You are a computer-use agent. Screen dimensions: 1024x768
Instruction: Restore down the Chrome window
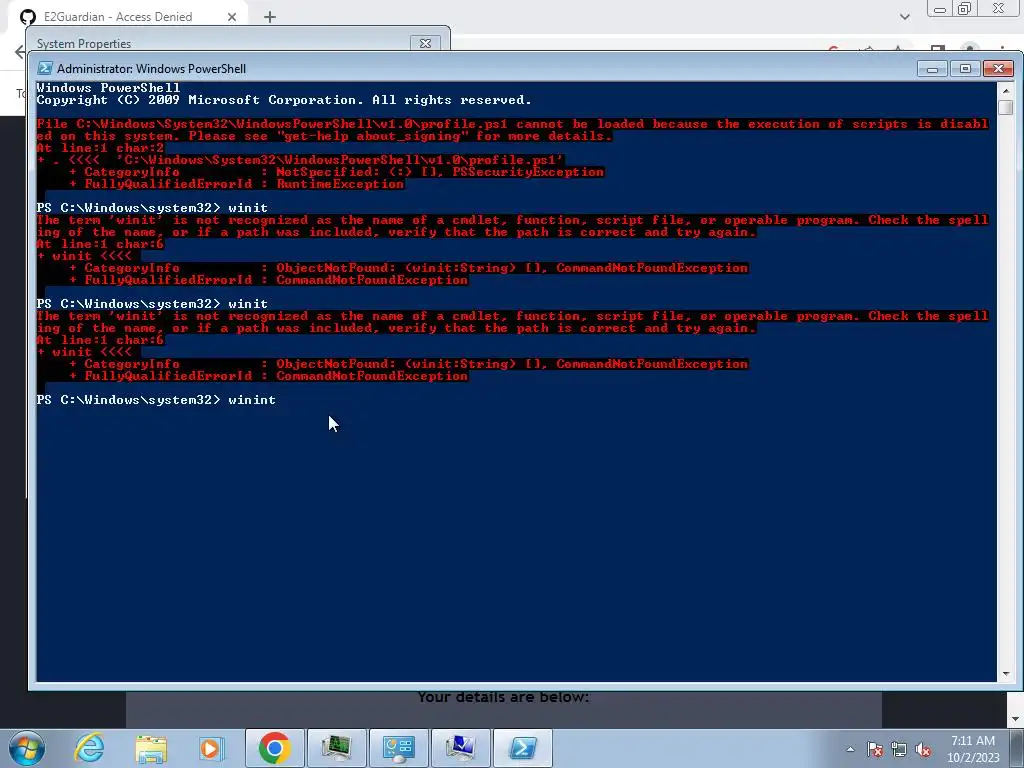965,8
